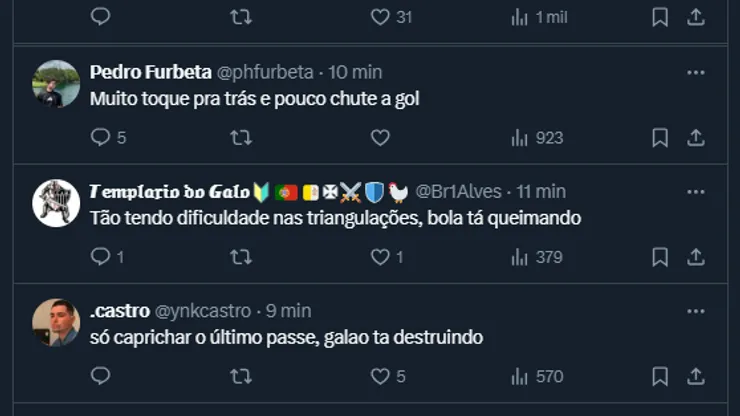Like .castro's tweet with 5 likes
Screen dimensions: 740x416
pyautogui.click(x=380, y=377)
